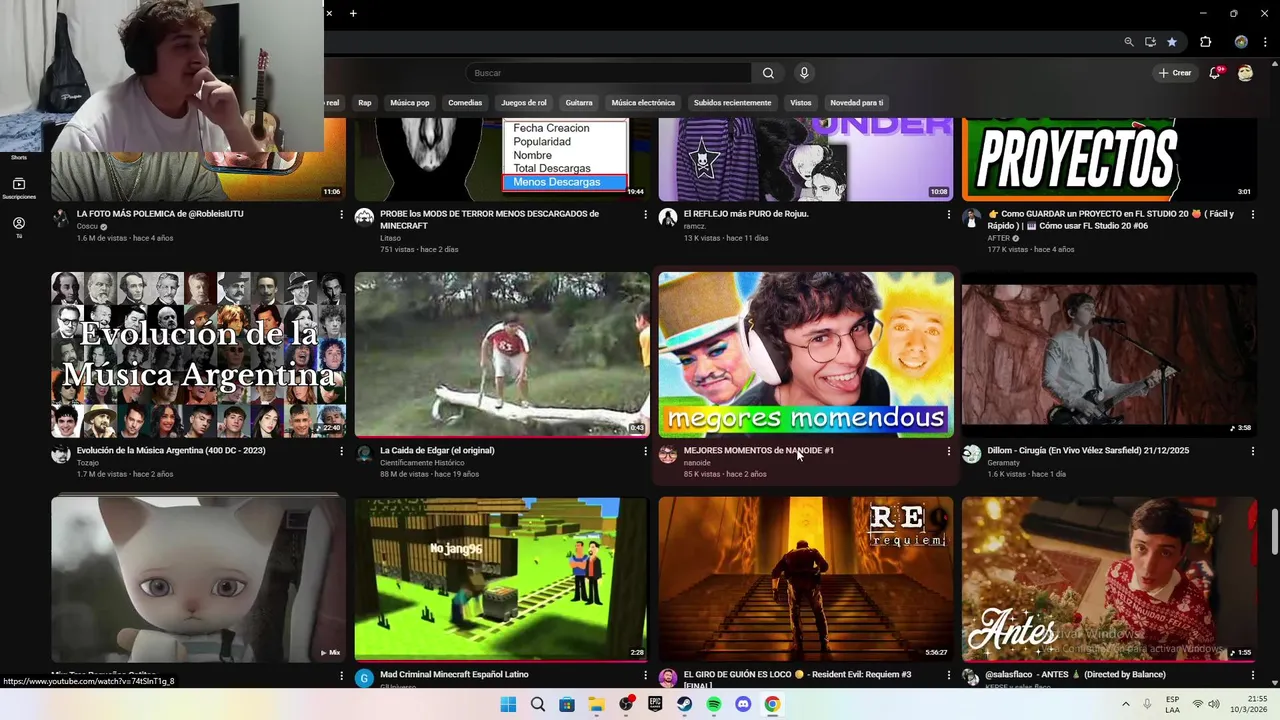Open Cientificamente Histórico channel avatar
The width and height of the screenshot is (1280, 720).
click(365, 455)
